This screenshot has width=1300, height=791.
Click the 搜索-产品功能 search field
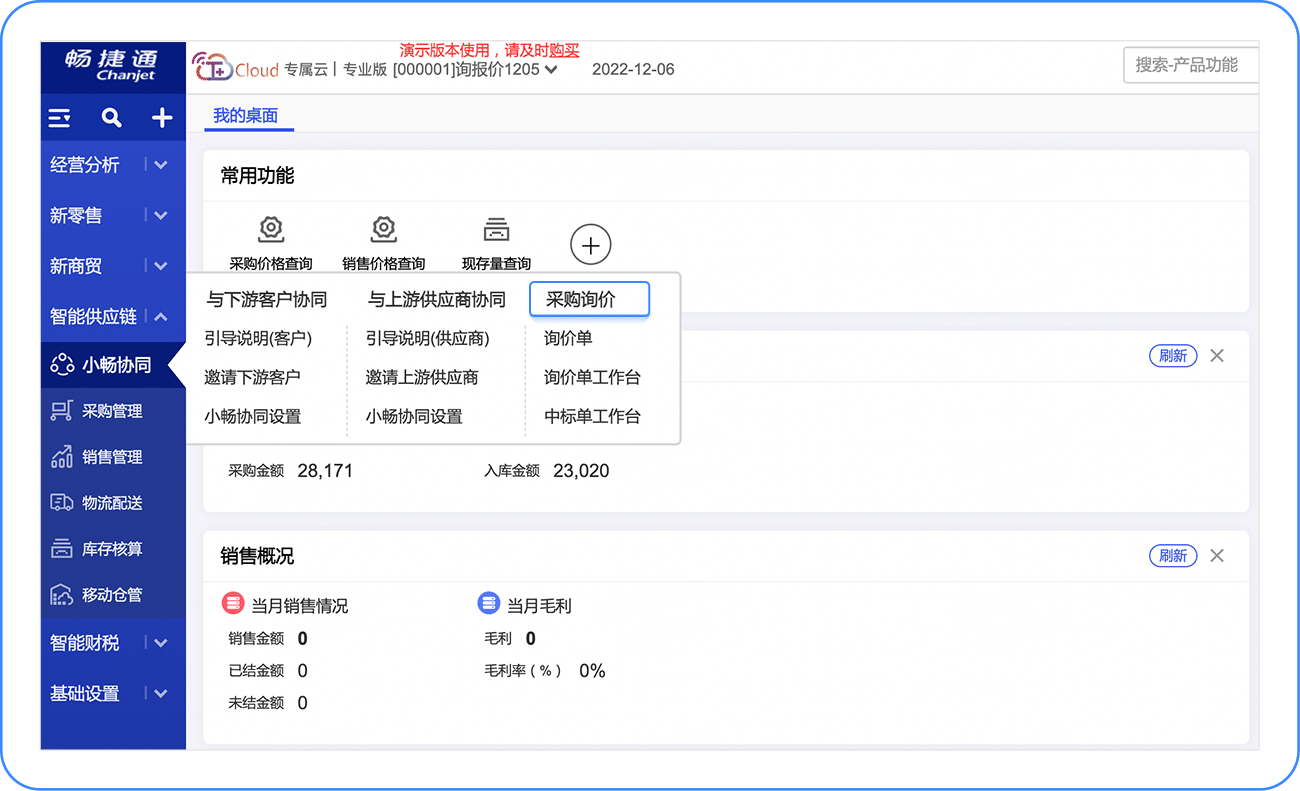pyautogui.click(x=1188, y=65)
